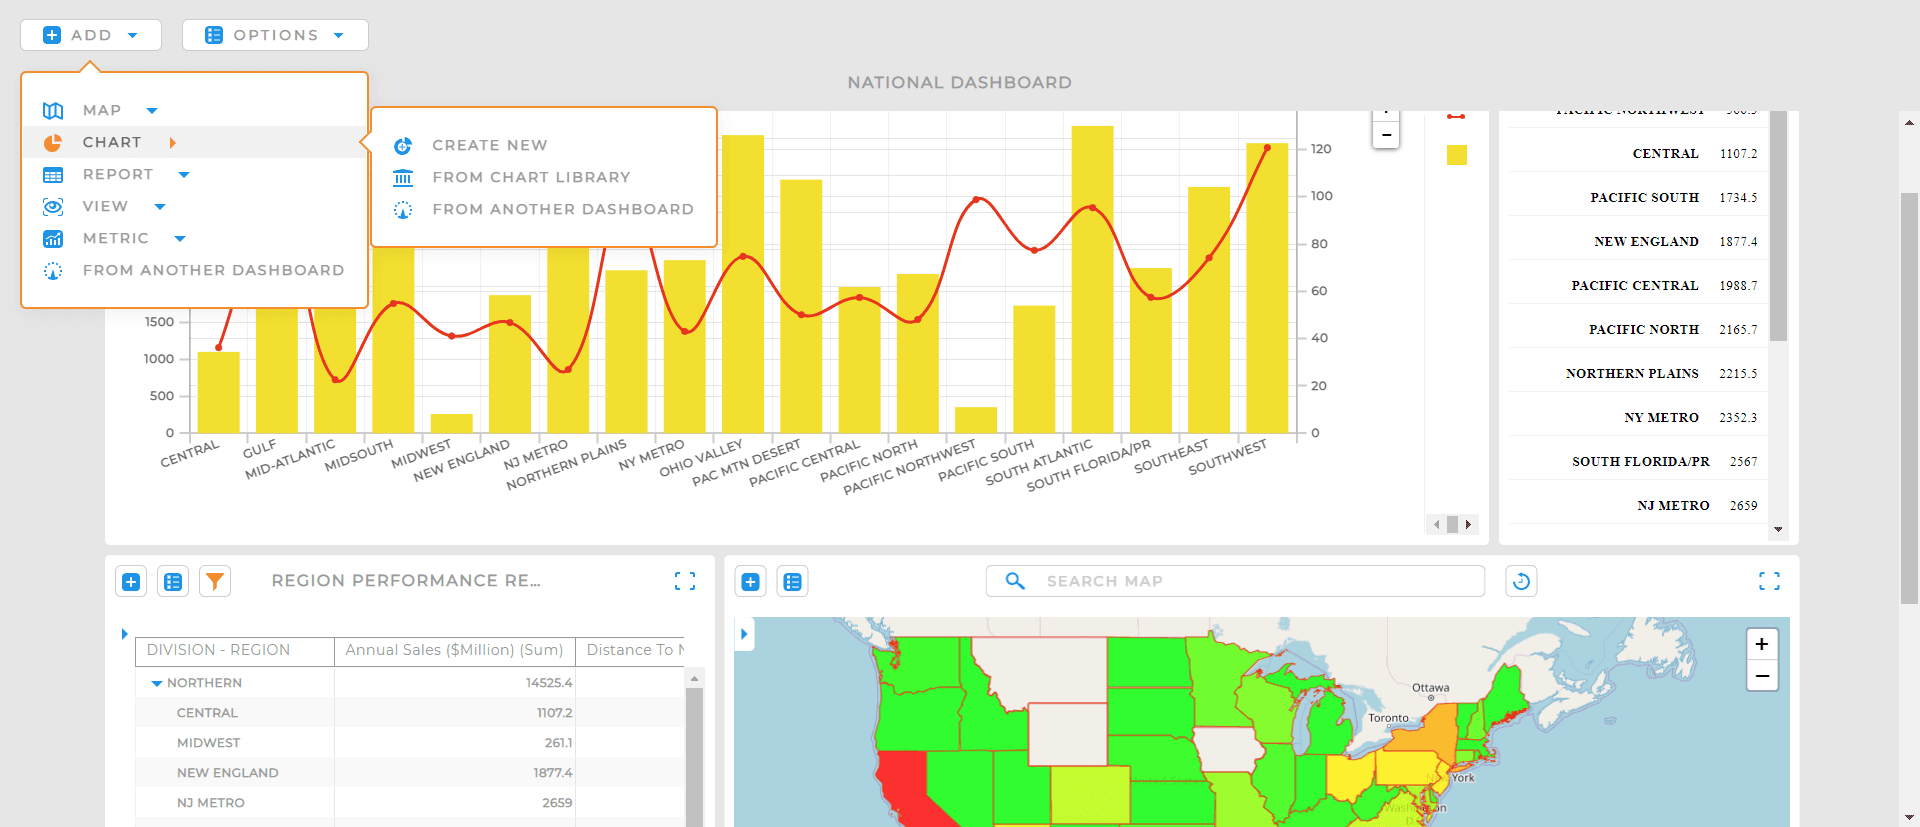Expand Region Performance report to fullscreen
Viewport: 1920px width, 827px height.
click(x=685, y=581)
